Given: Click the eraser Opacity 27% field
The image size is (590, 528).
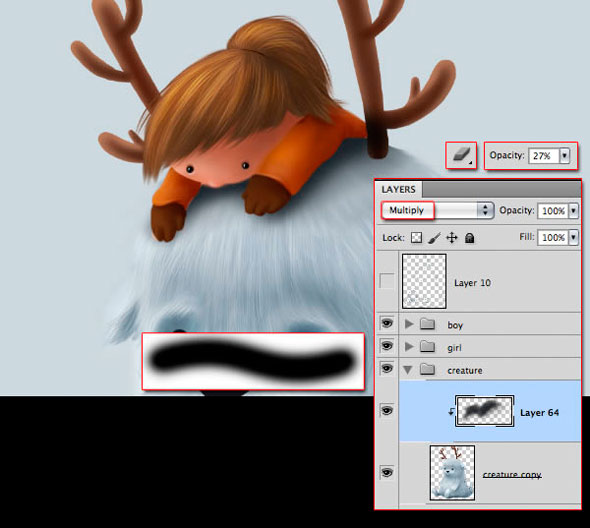Looking at the screenshot, I should [544, 155].
